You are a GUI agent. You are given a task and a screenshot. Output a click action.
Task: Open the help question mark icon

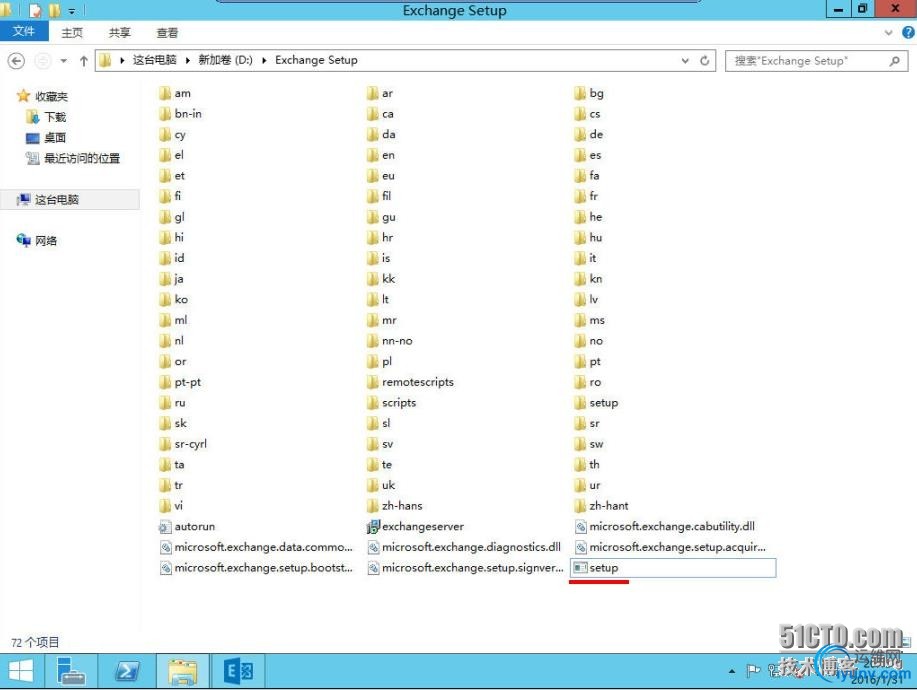(908, 33)
